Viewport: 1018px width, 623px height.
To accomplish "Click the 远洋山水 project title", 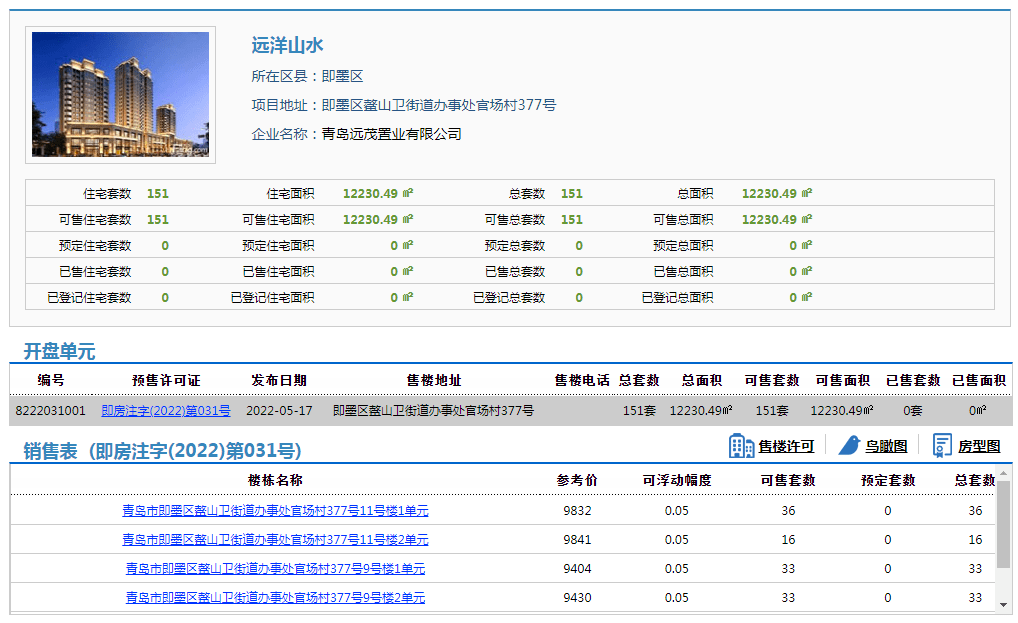I will click(287, 45).
